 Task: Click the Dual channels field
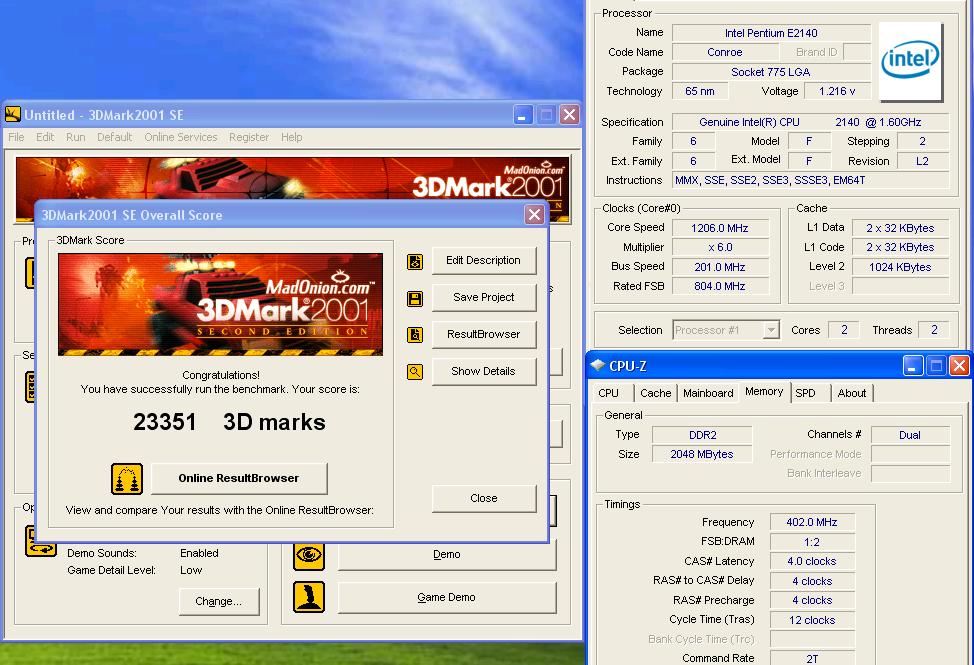point(910,435)
